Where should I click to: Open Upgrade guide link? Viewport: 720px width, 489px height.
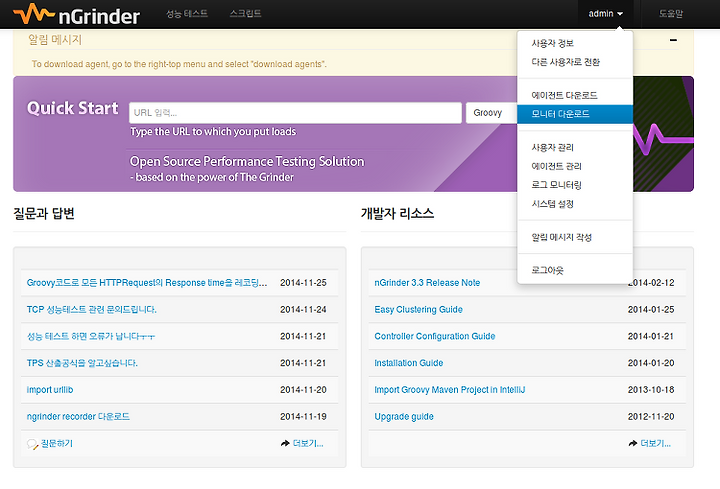[x=404, y=416]
